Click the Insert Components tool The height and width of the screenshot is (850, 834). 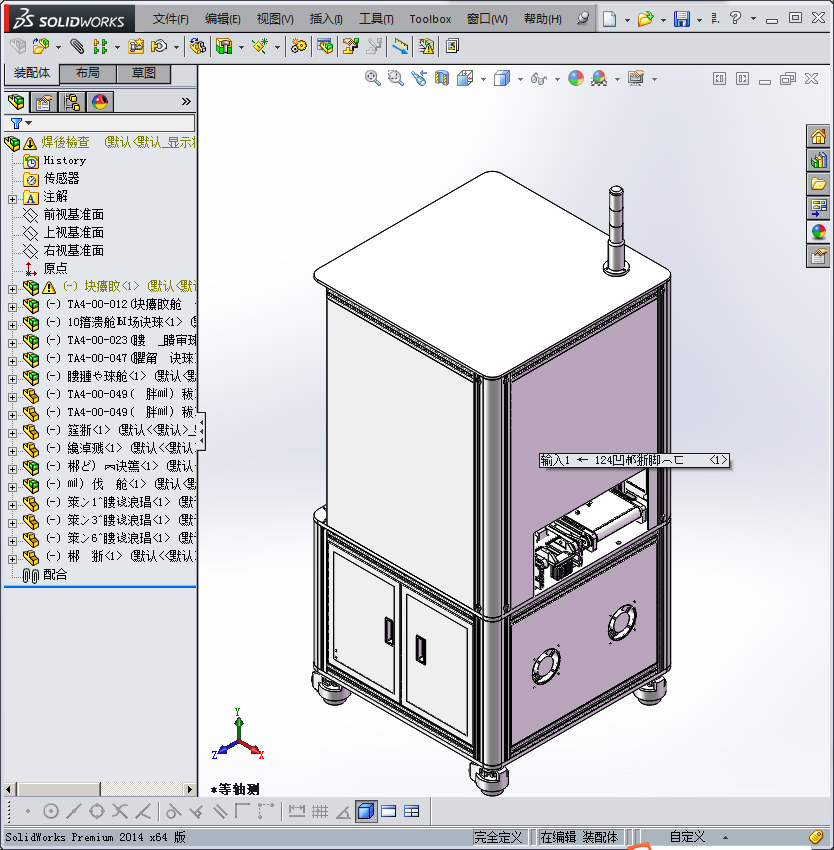tap(41, 47)
